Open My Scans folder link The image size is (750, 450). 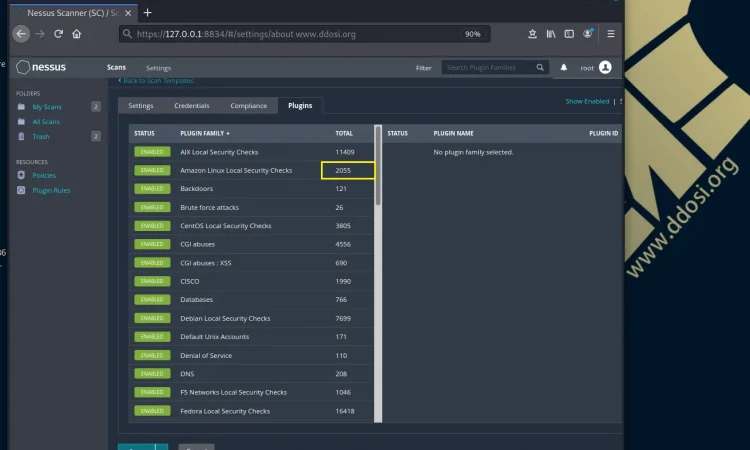pos(47,107)
